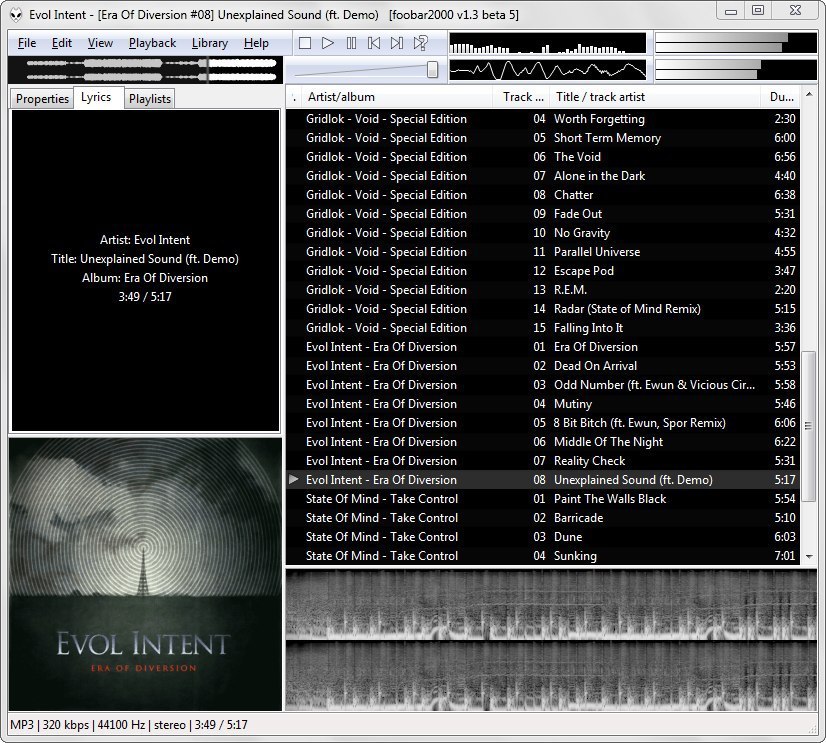
Task: Open the Edit menu
Action: point(62,43)
